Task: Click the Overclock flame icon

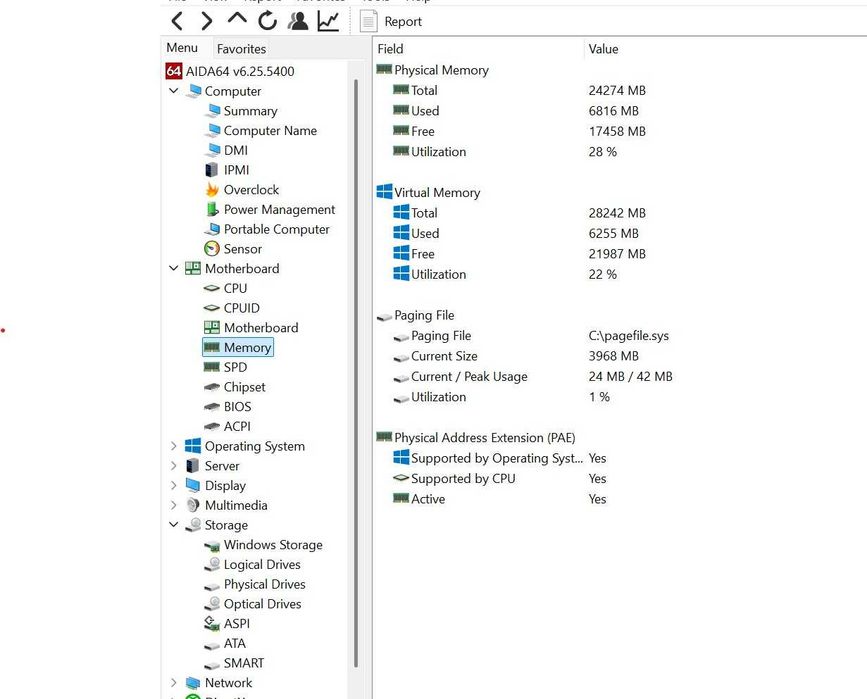Action: pos(212,190)
